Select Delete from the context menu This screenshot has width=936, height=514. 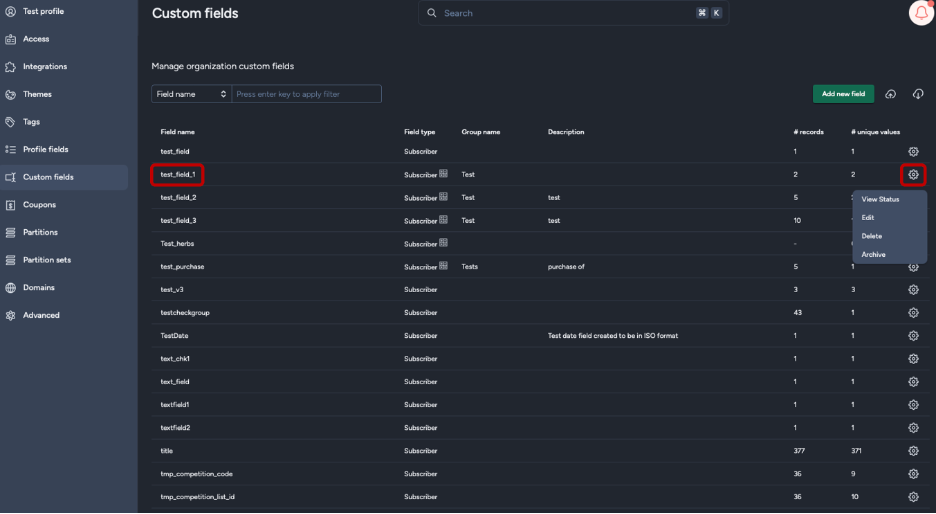871,236
